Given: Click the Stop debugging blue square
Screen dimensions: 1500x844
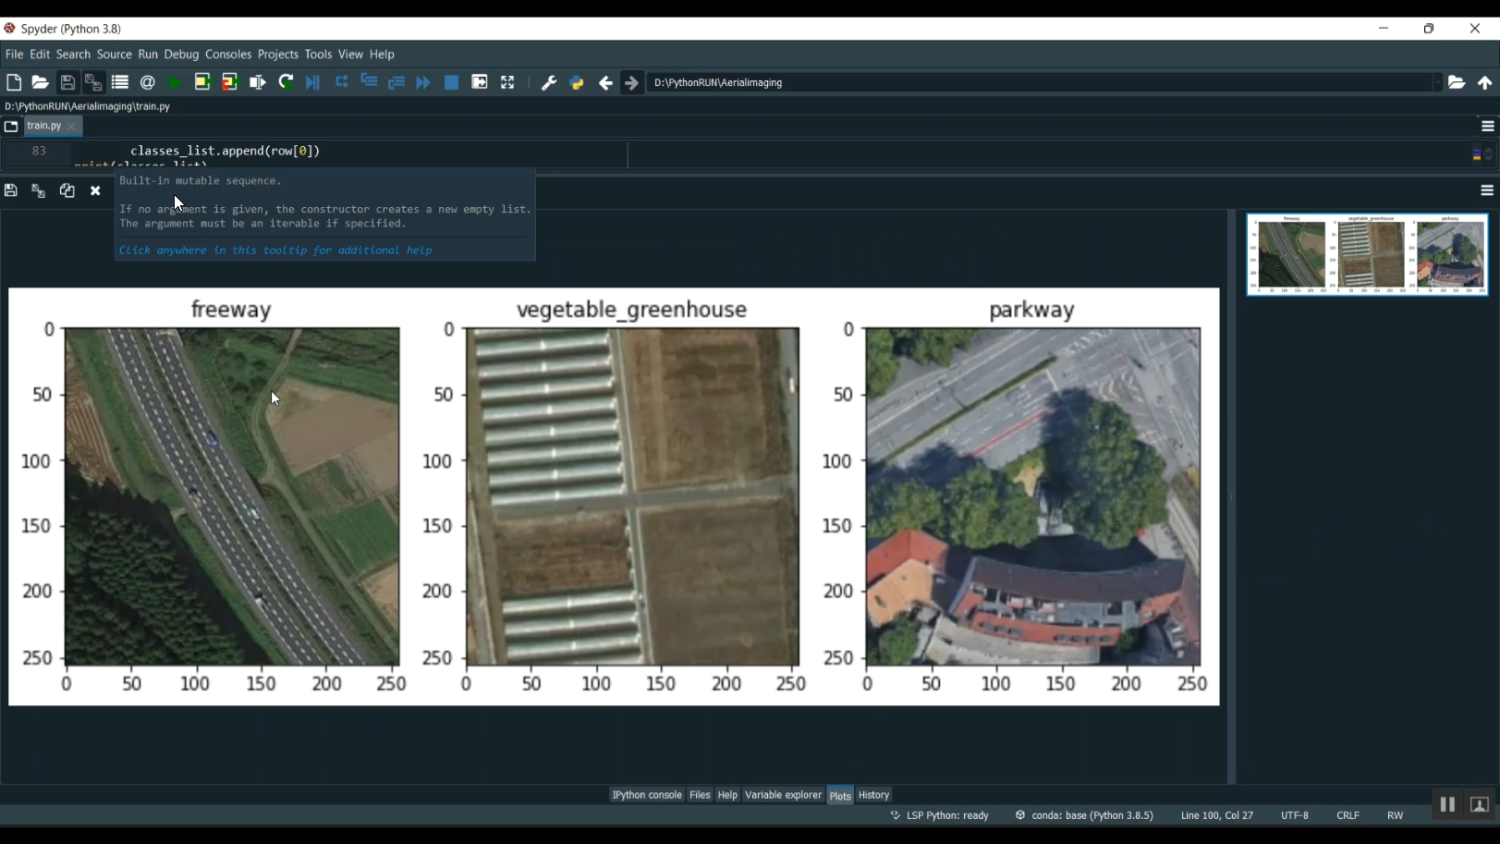Looking at the screenshot, I should (452, 83).
